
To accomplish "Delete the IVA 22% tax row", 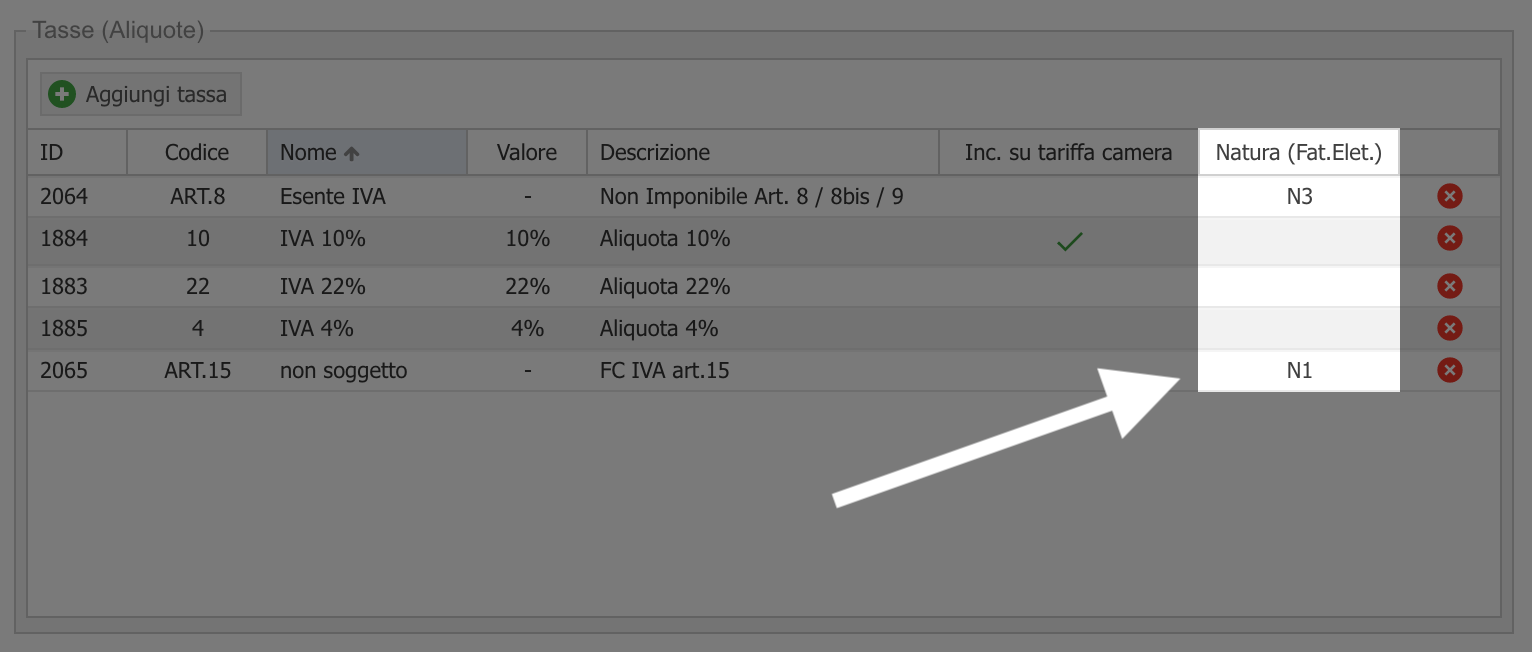I will point(1449,286).
